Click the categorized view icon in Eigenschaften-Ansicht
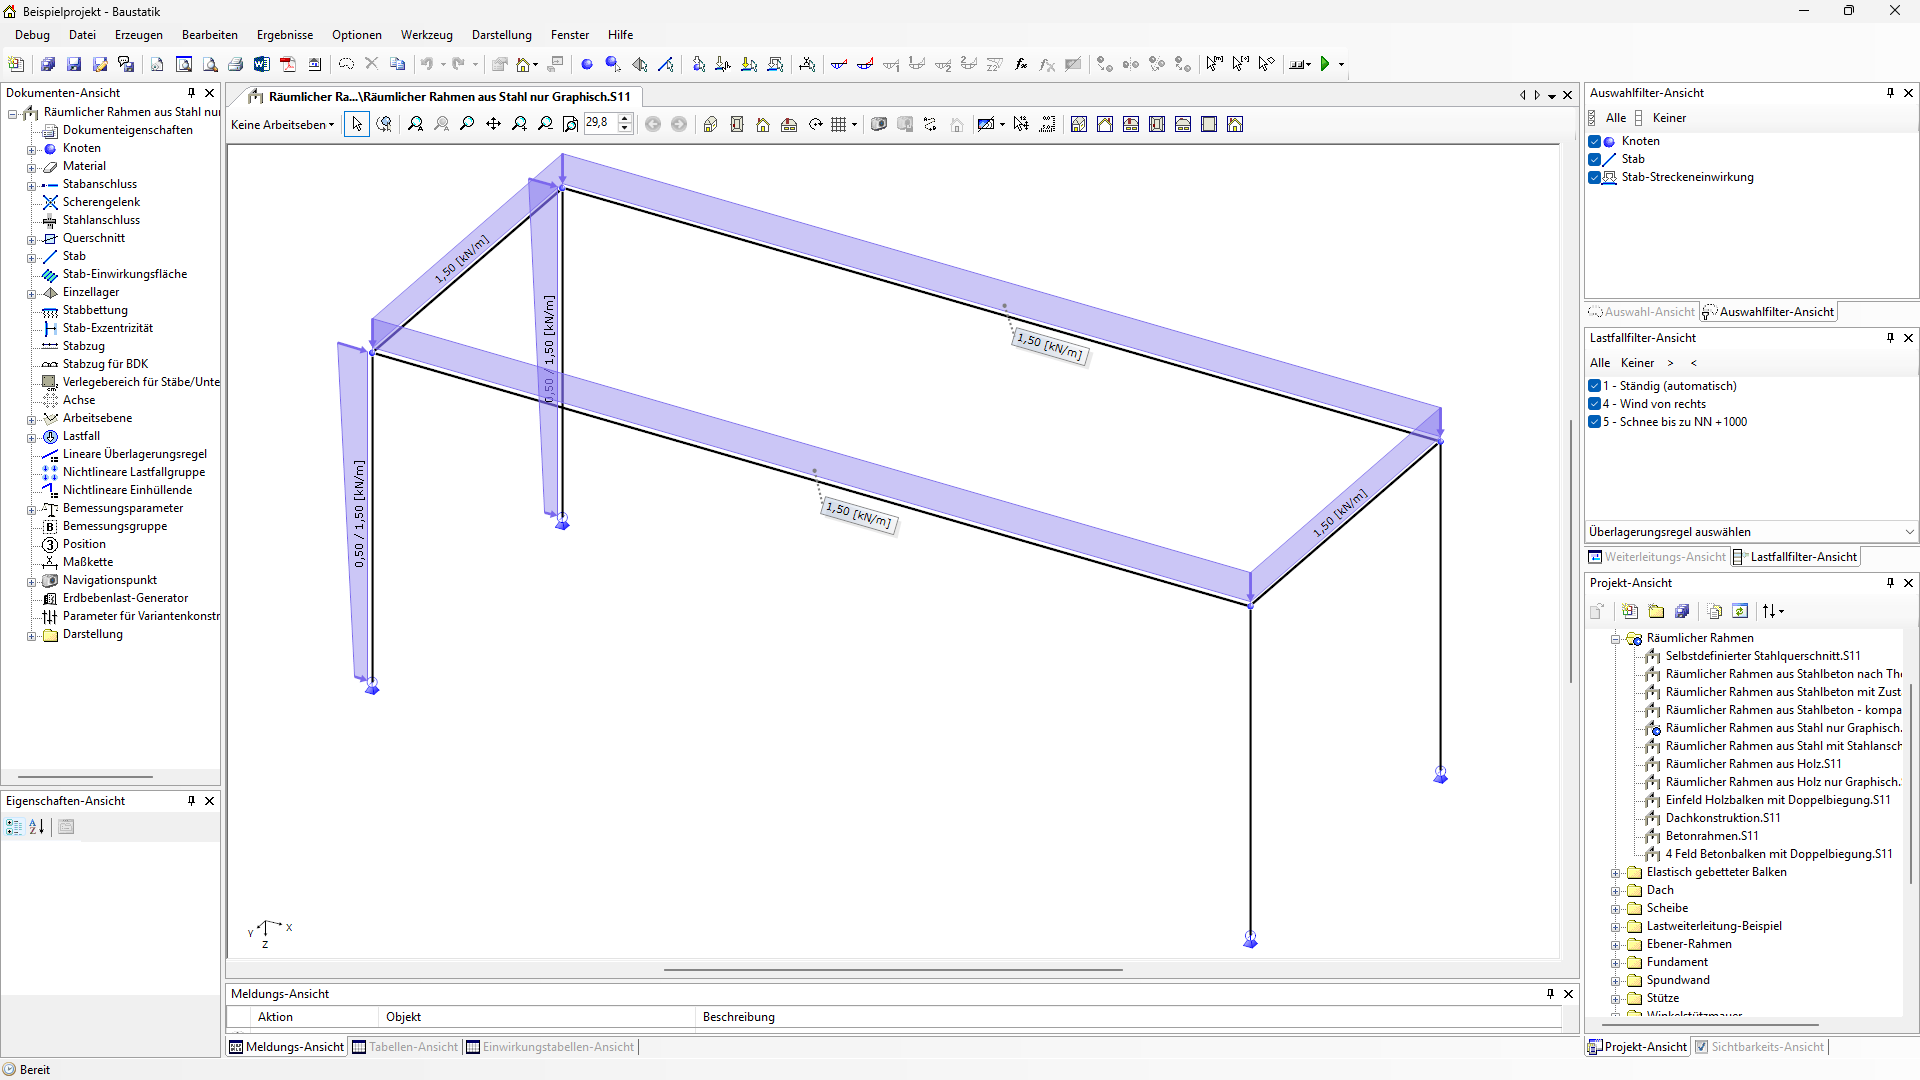Image resolution: width=1920 pixels, height=1080 pixels. (x=14, y=827)
